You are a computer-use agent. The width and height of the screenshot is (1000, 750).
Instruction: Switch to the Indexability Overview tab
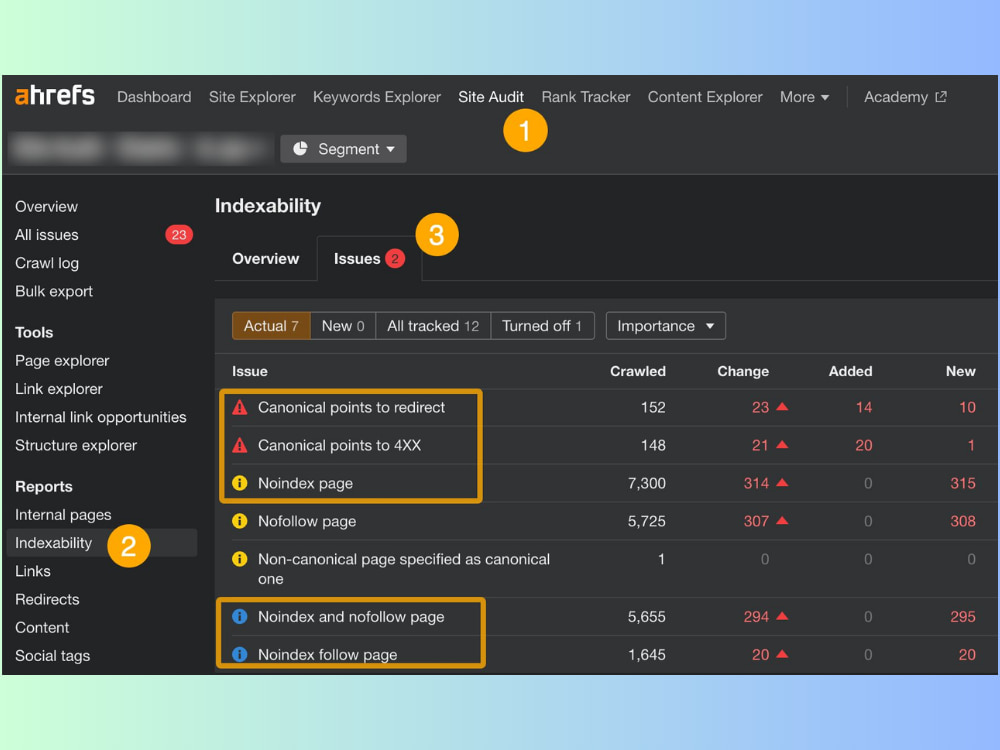point(265,259)
